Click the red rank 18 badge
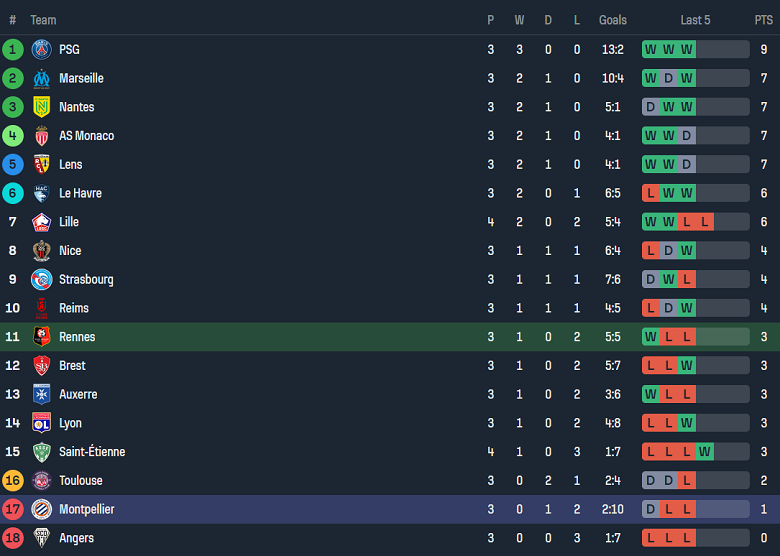The height and width of the screenshot is (556, 780). (13, 538)
